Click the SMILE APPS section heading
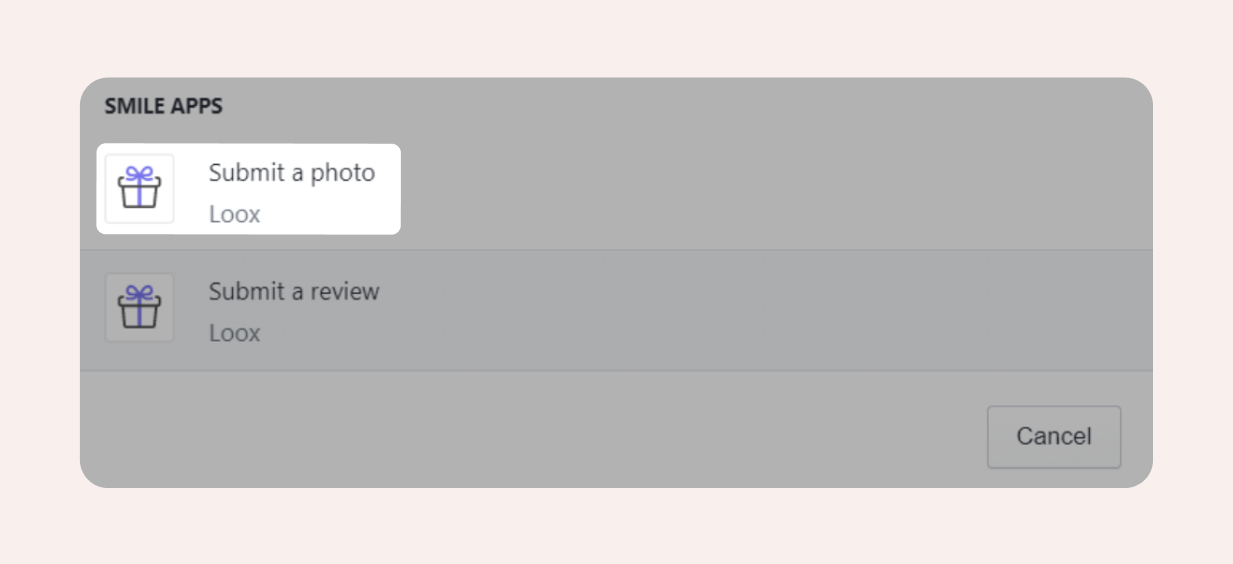Image resolution: width=1233 pixels, height=564 pixels. click(164, 105)
